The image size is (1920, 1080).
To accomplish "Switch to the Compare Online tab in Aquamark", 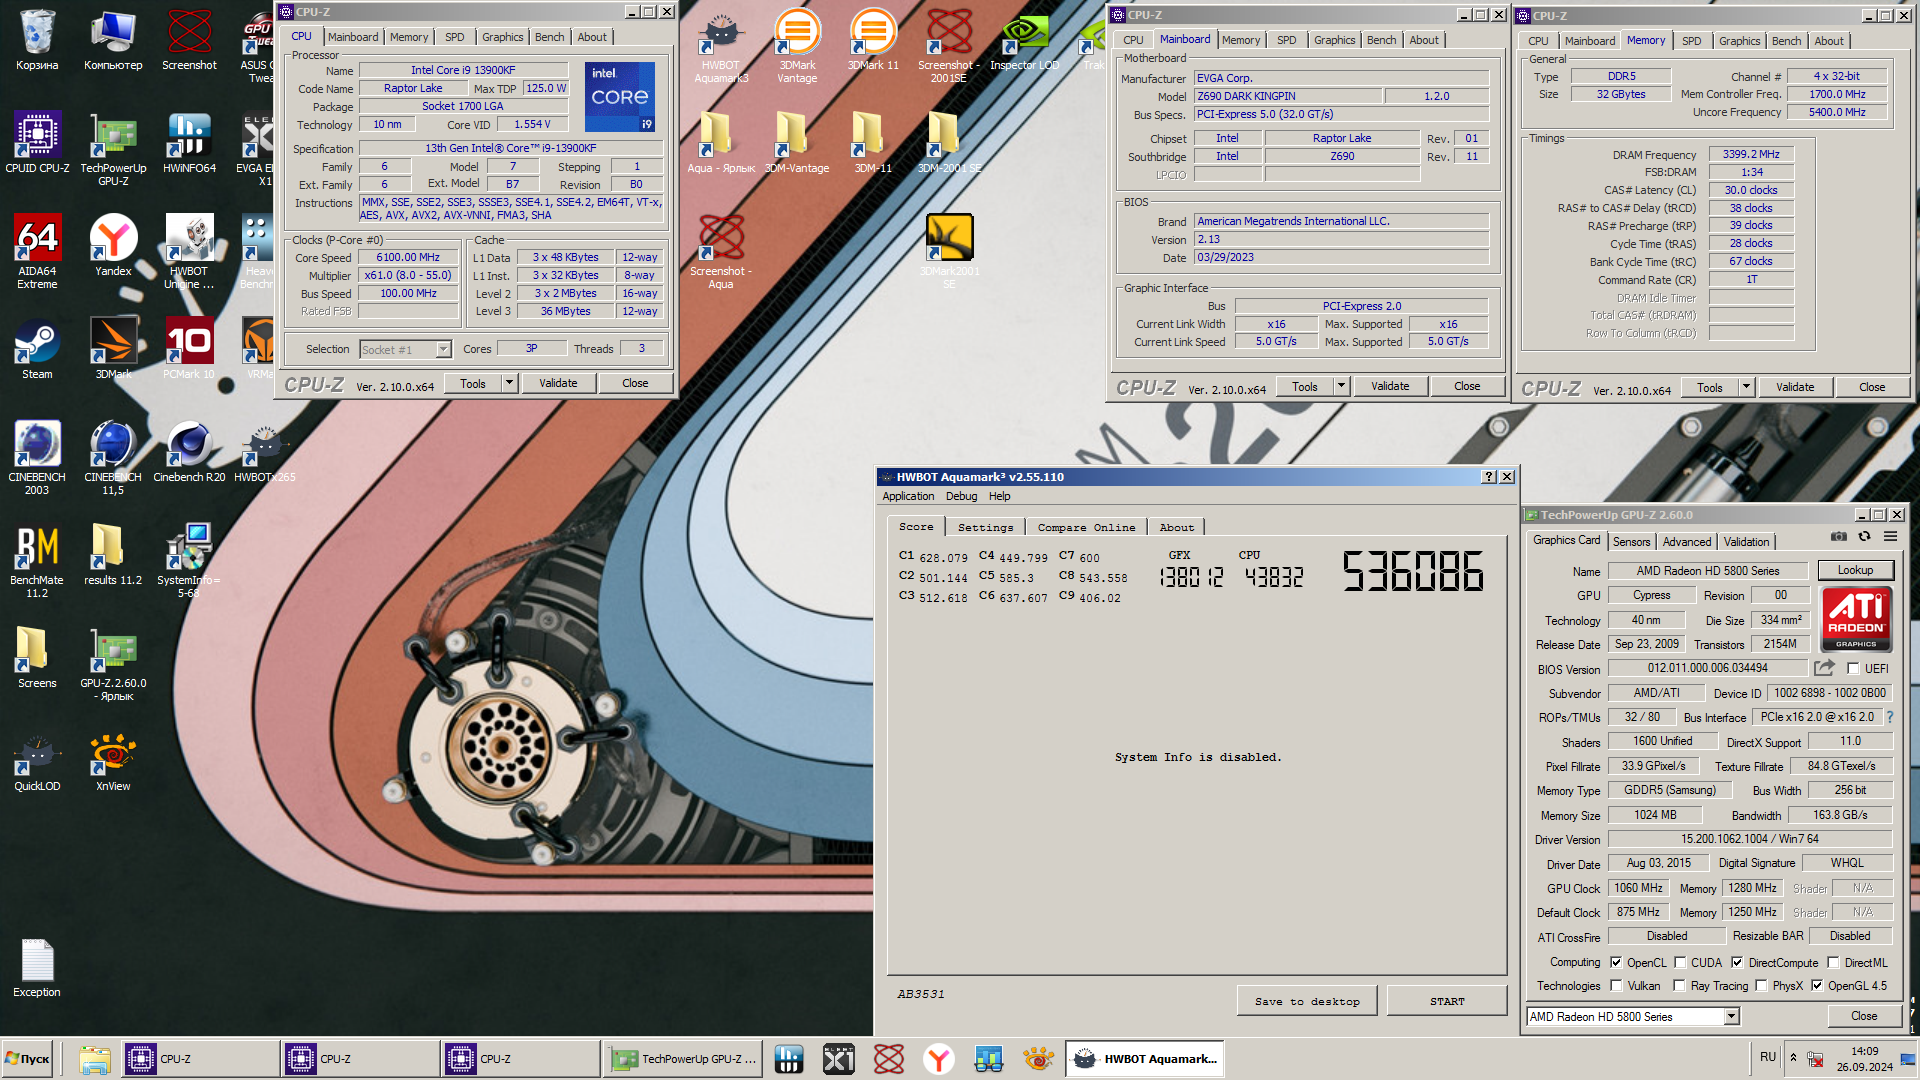I will (x=1086, y=527).
